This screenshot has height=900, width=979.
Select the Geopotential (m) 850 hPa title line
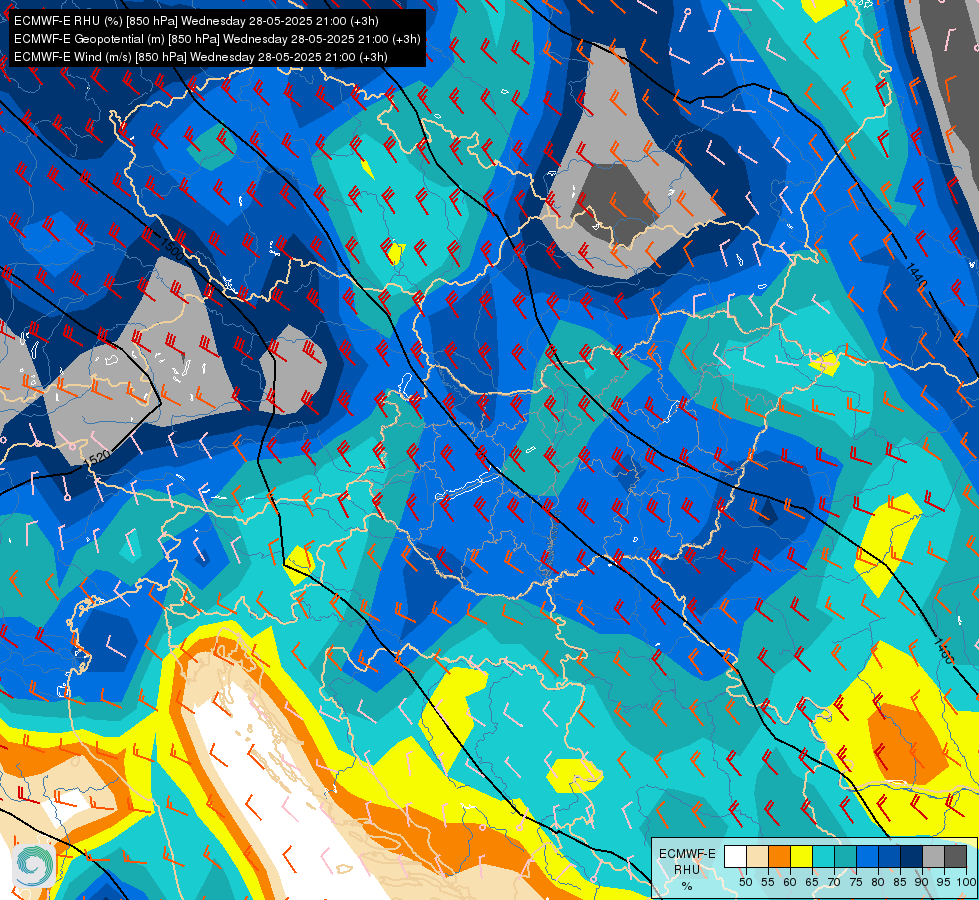[217, 39]
